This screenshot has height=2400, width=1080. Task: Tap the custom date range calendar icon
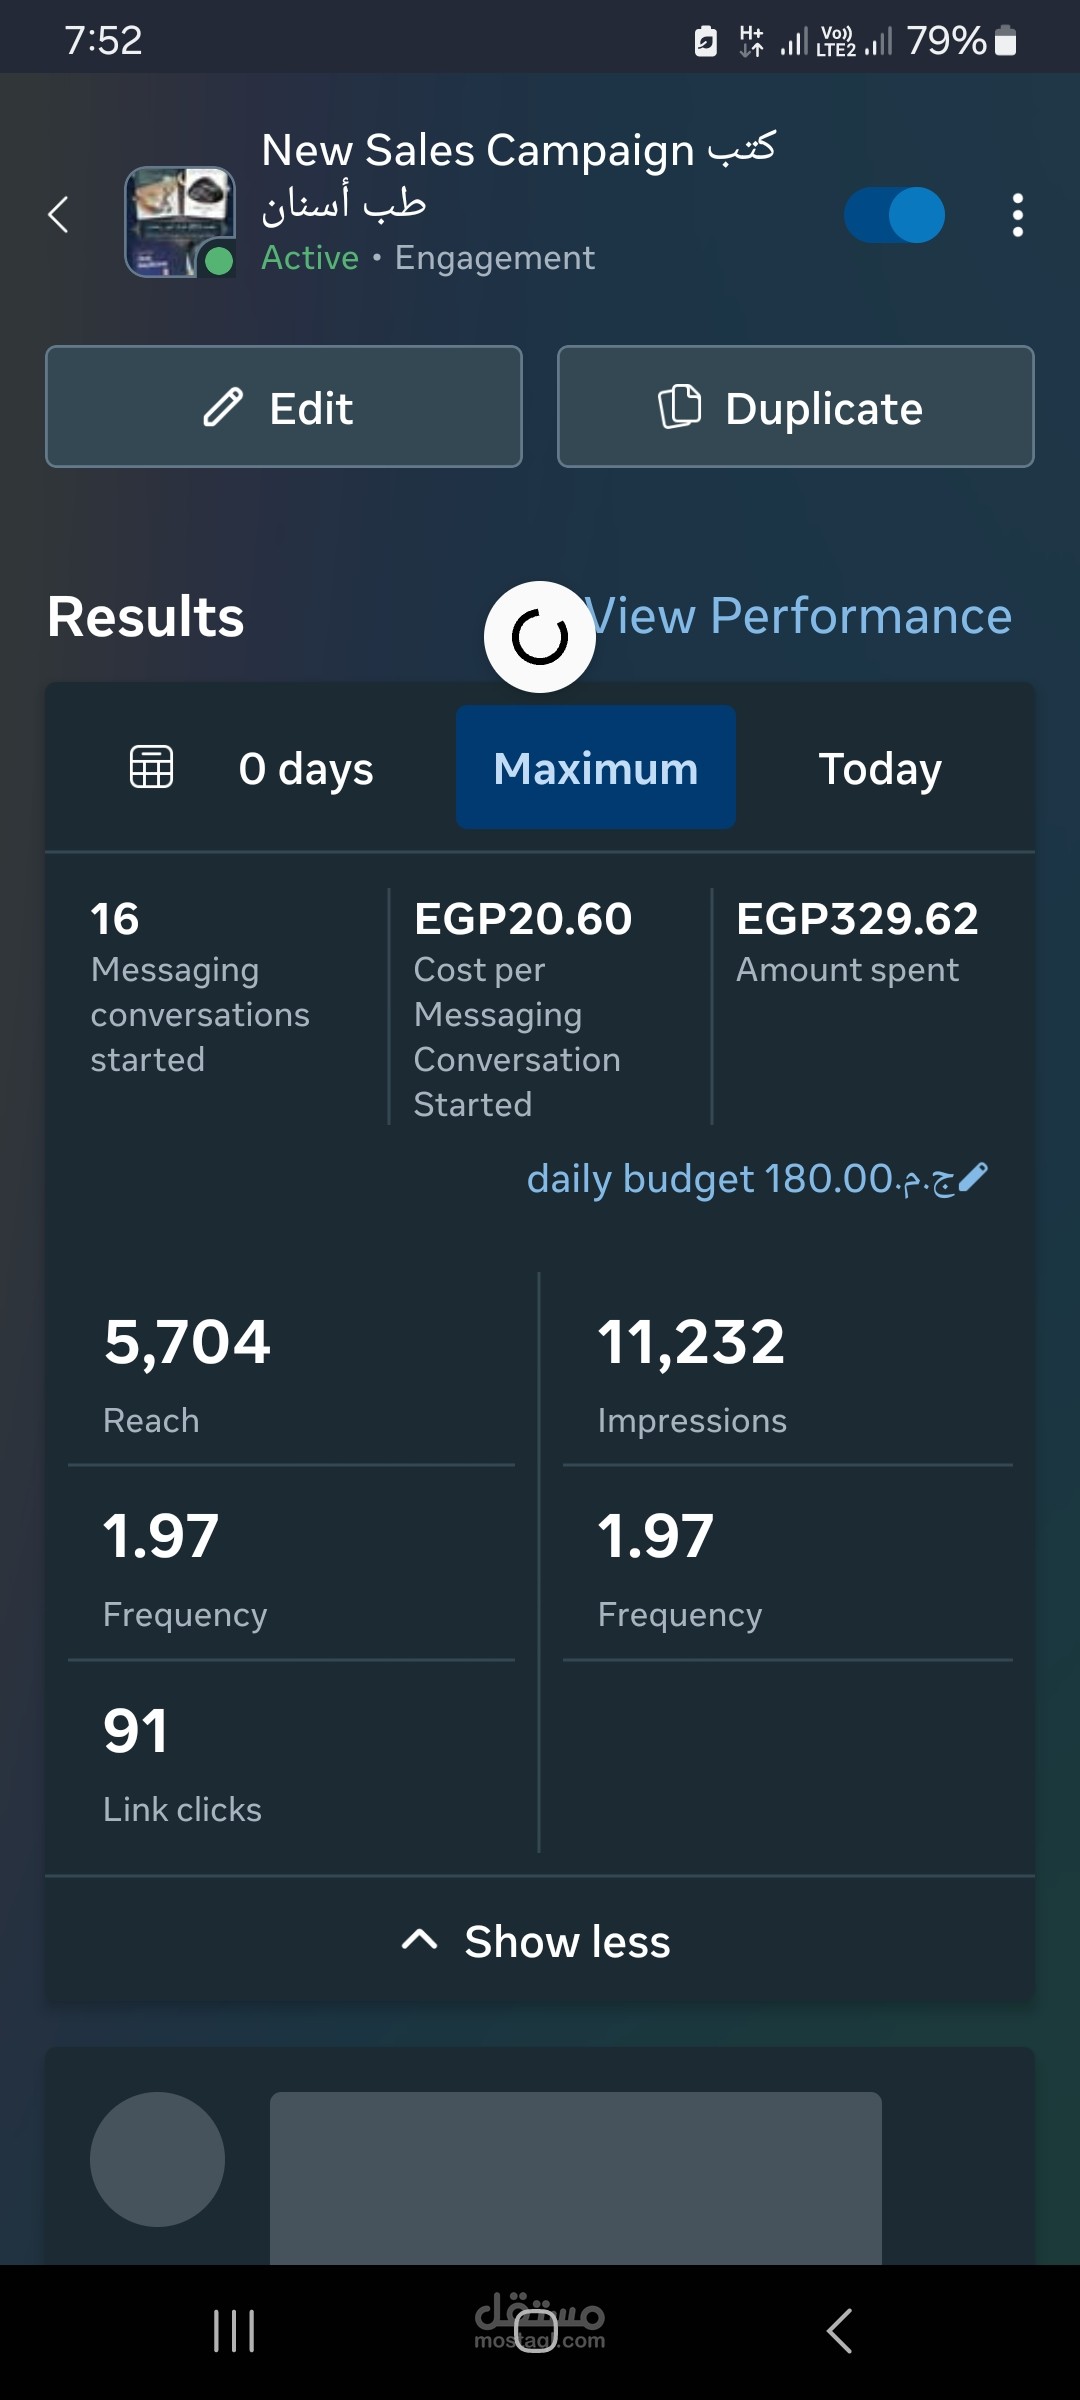[x=152, y=768]
